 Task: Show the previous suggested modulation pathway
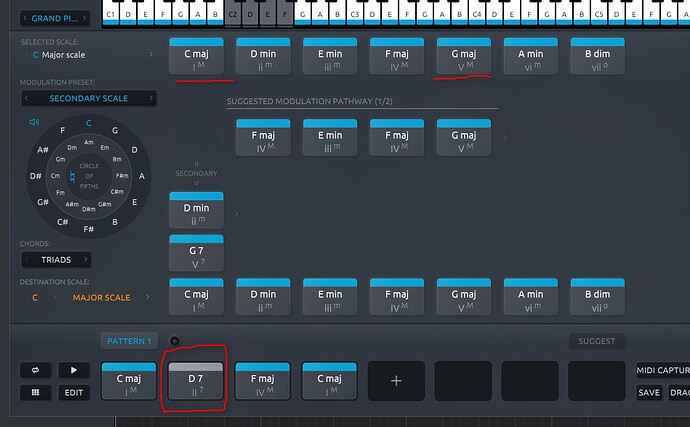(x=222, y=138)
